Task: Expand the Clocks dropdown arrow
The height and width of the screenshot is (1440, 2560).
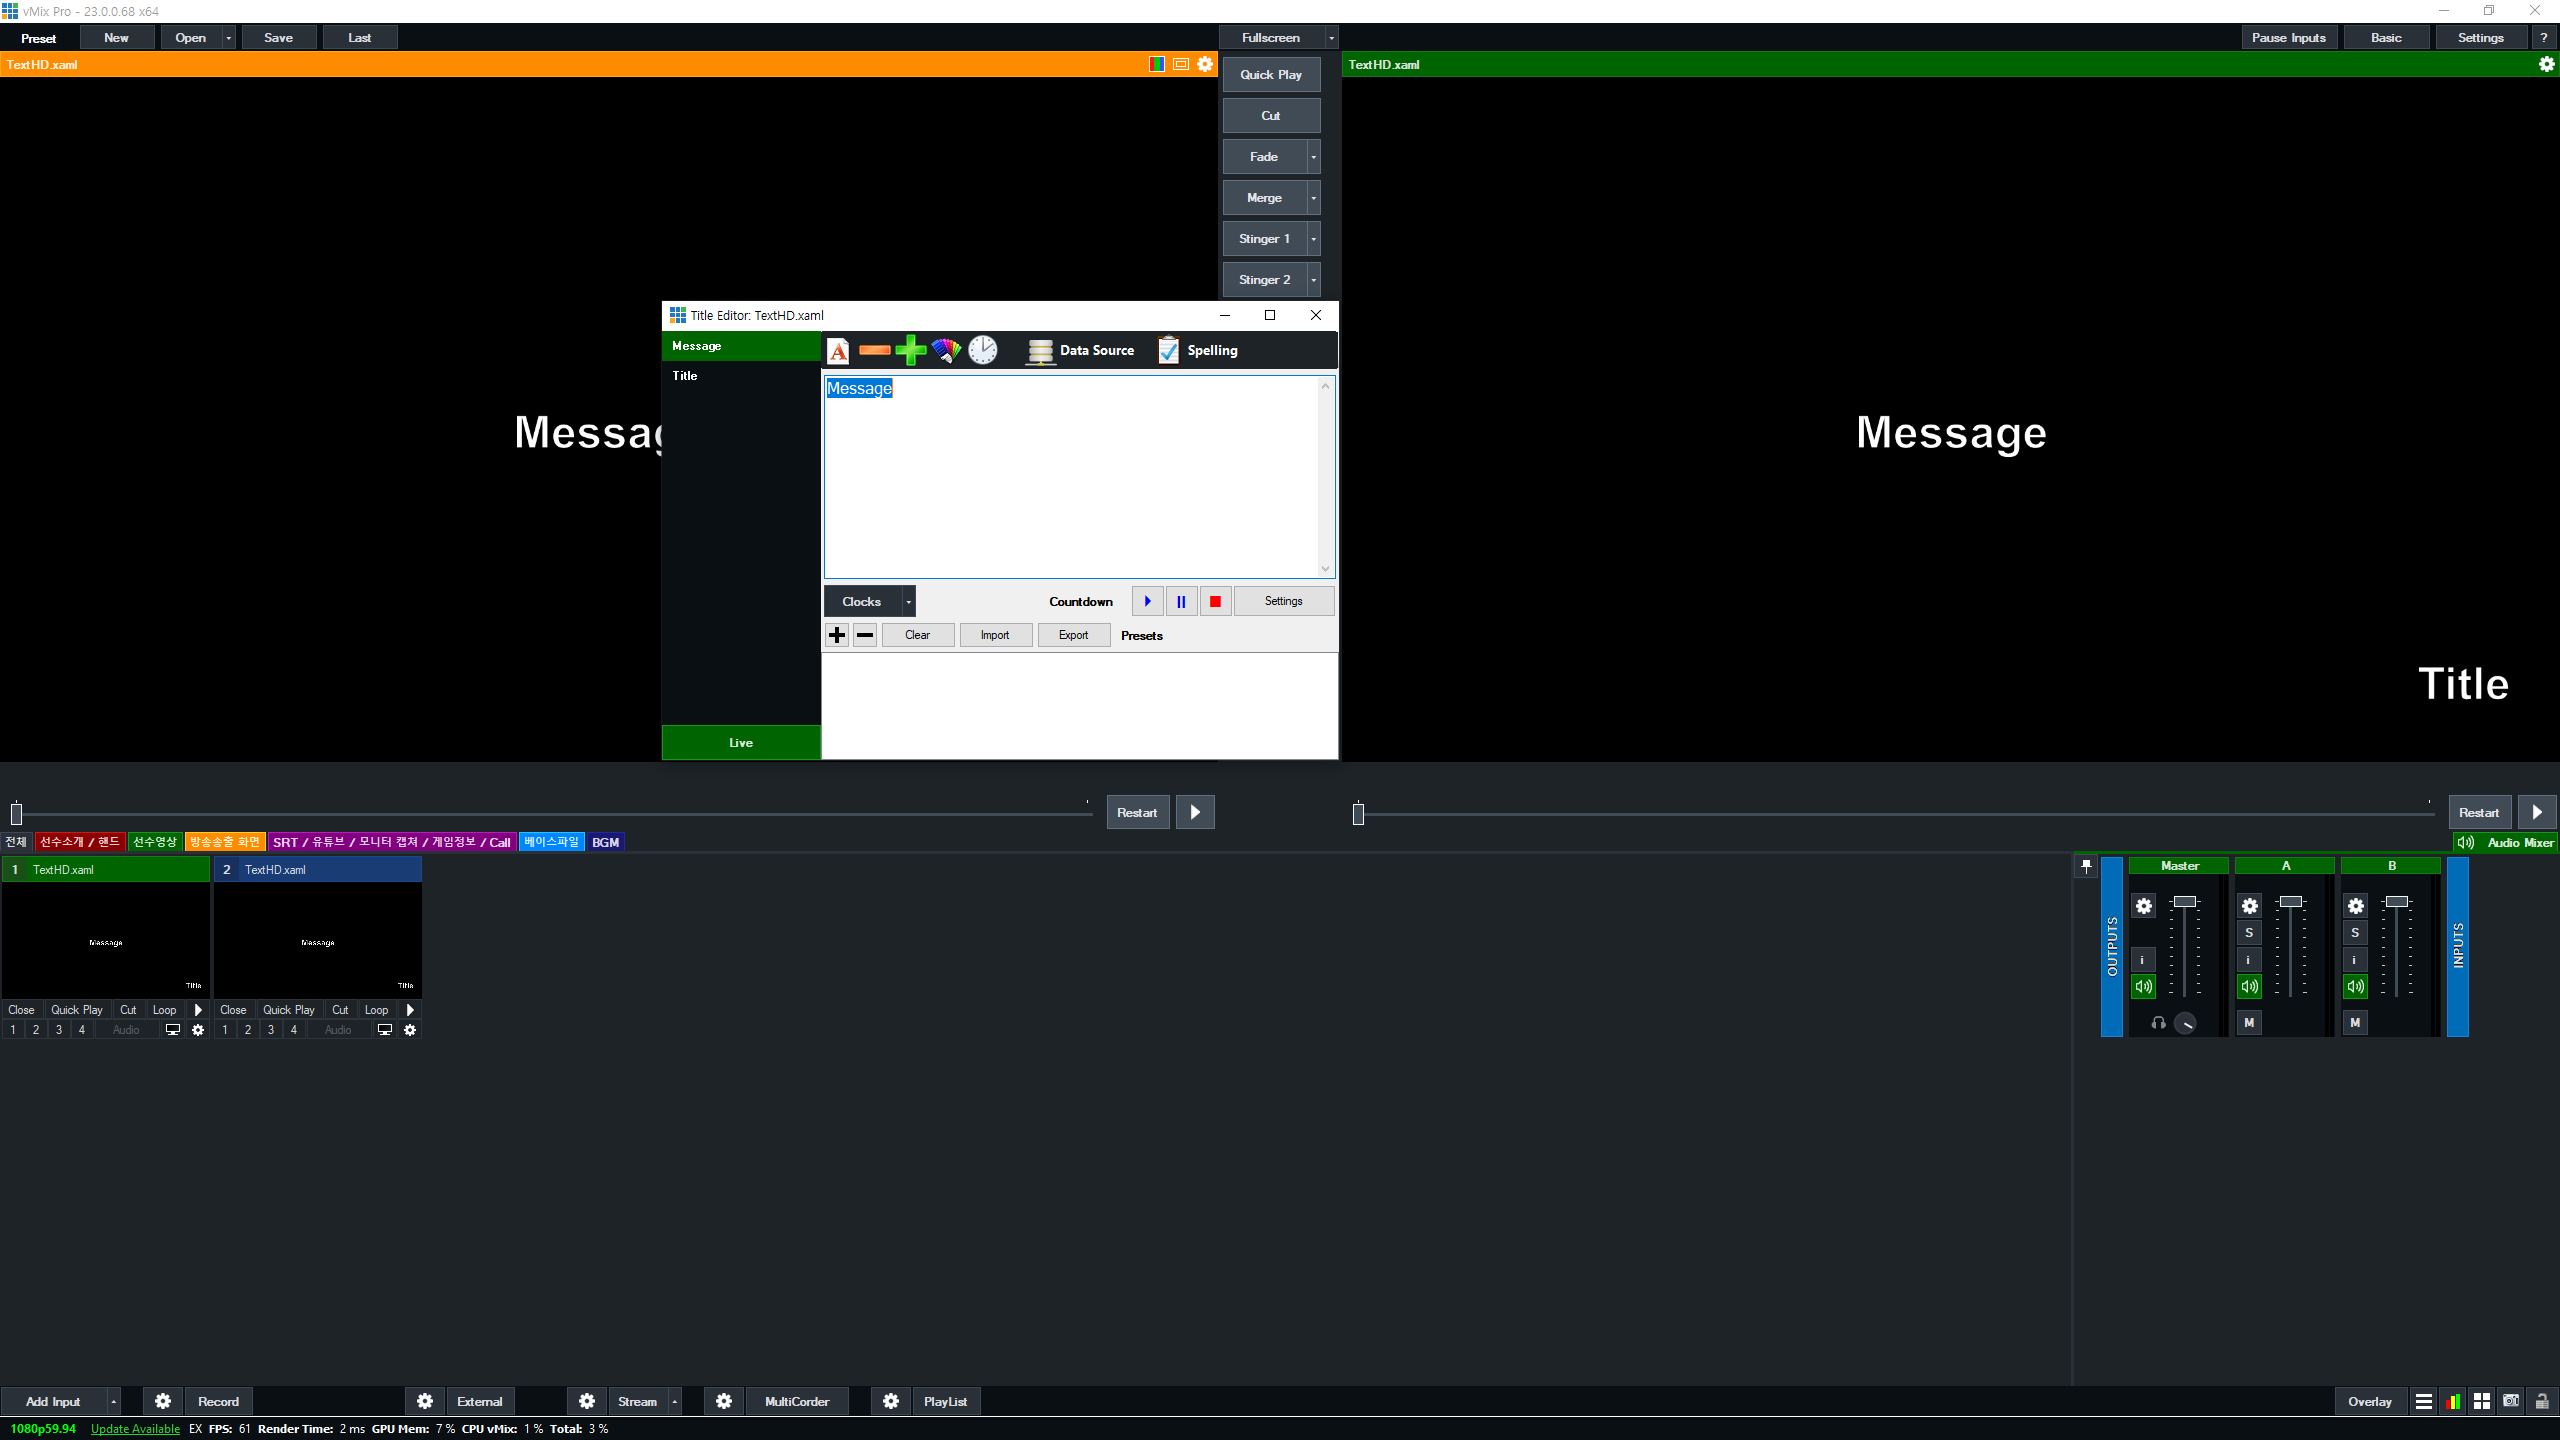Action: [x=908, y=602]
